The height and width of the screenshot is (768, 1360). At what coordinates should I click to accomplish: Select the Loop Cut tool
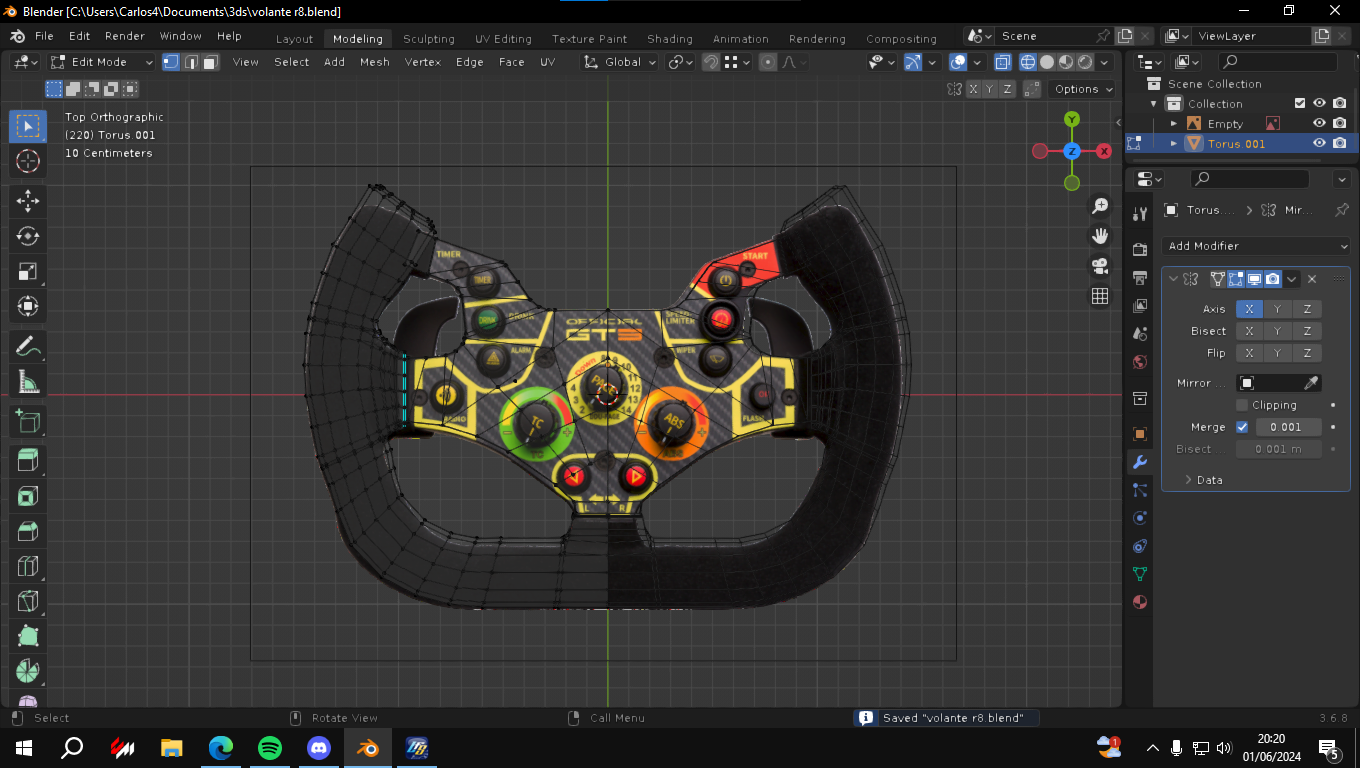28,566
